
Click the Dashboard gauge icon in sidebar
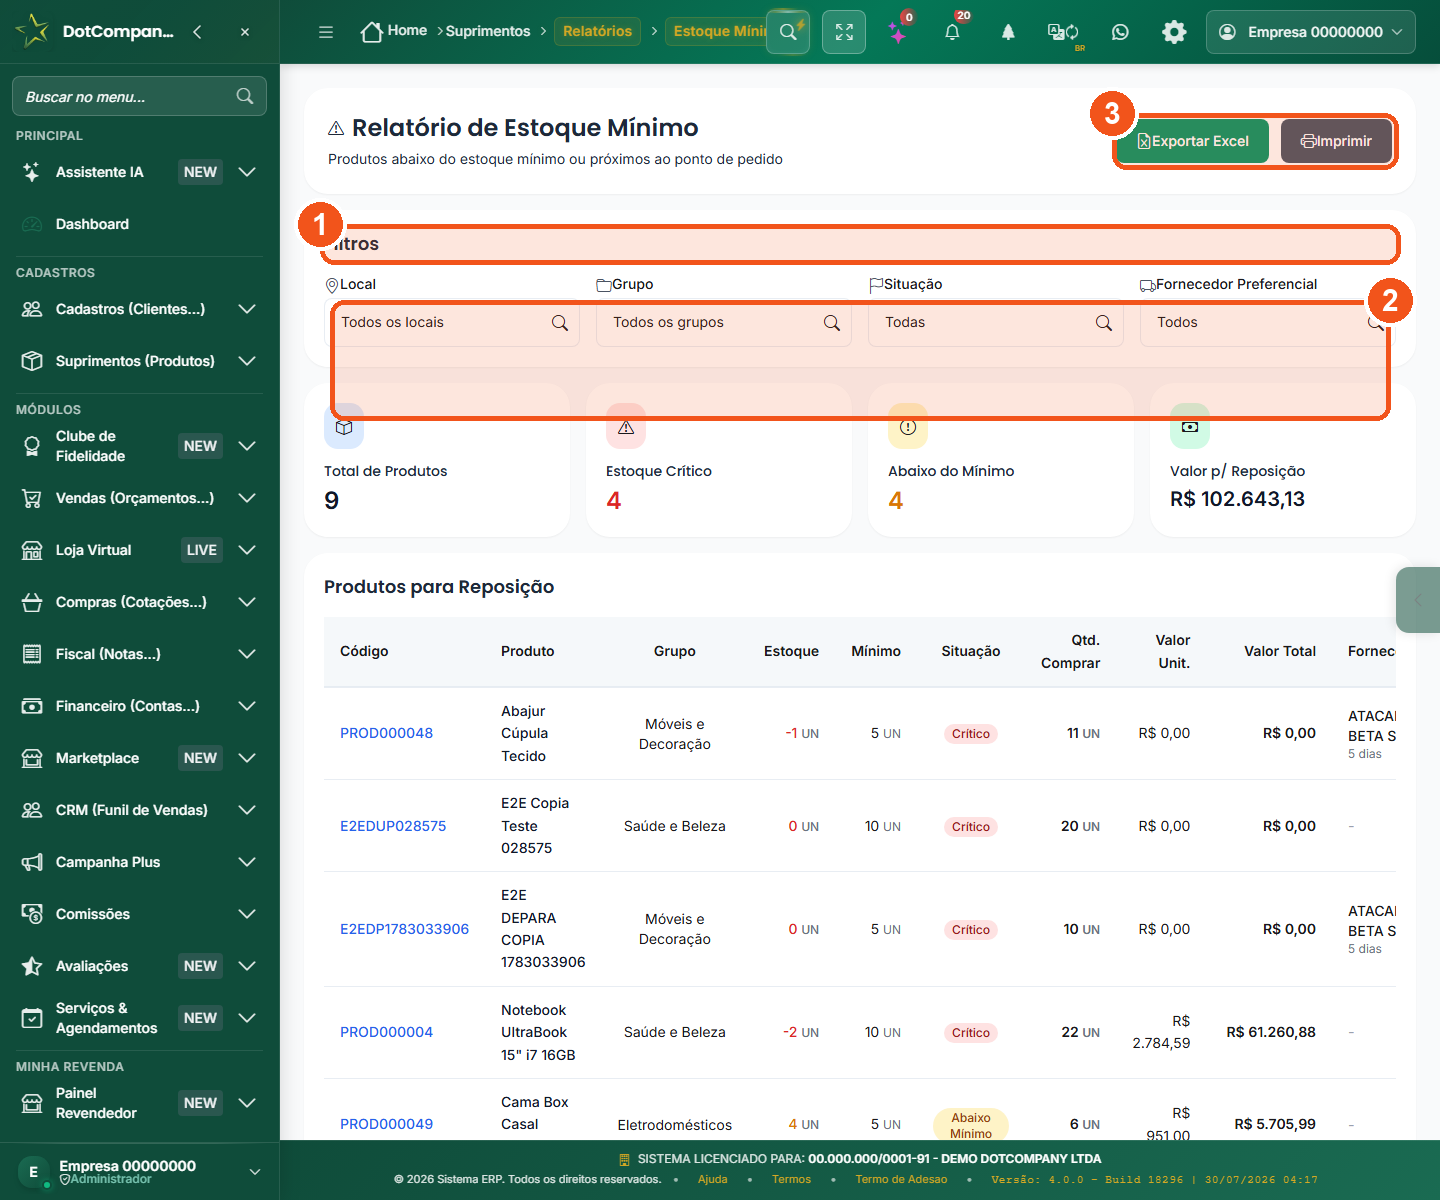32,224
